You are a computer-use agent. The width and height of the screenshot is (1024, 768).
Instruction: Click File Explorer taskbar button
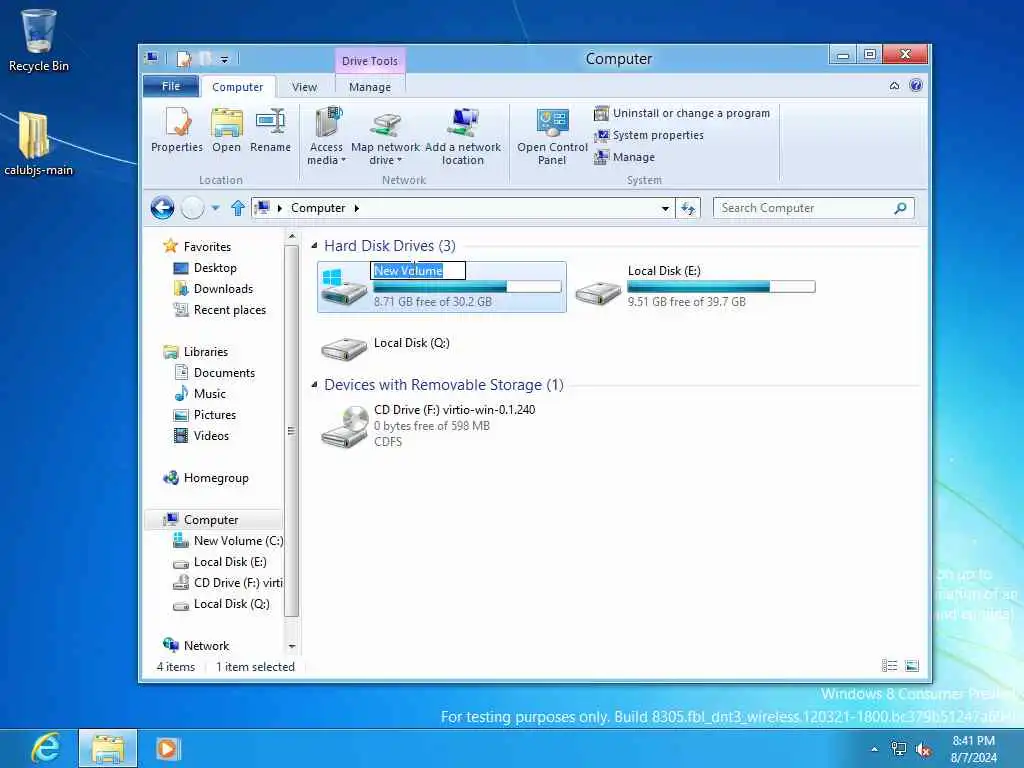pyautogui.click(x=108, y=748)
